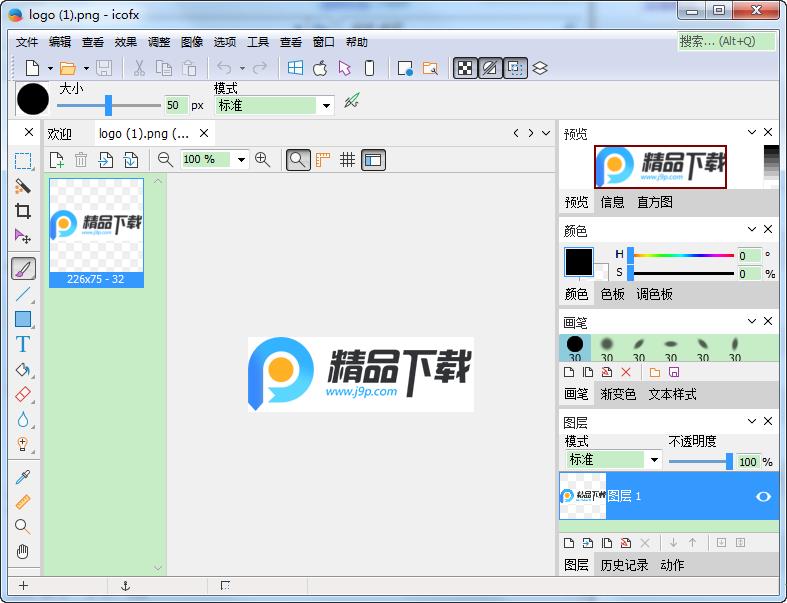Open the new file dropdown arrow

[50, 68]
